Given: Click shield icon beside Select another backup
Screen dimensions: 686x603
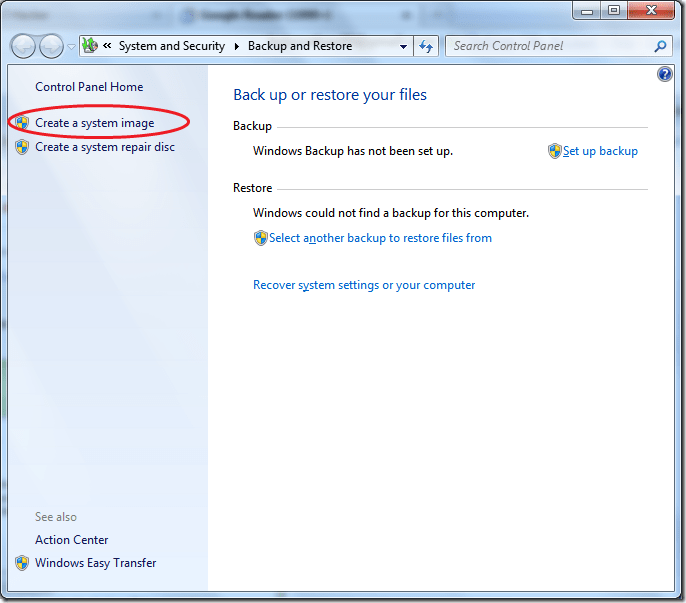Looking at the screenshot, I should tap(261, 238).
